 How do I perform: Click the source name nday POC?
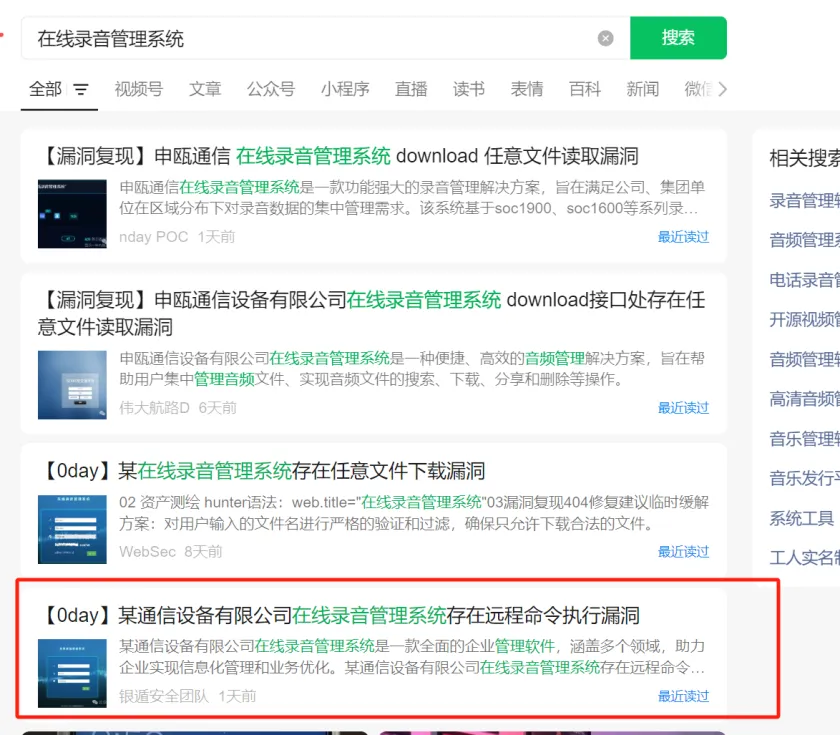pyautogui.click(x=154, y=237)
